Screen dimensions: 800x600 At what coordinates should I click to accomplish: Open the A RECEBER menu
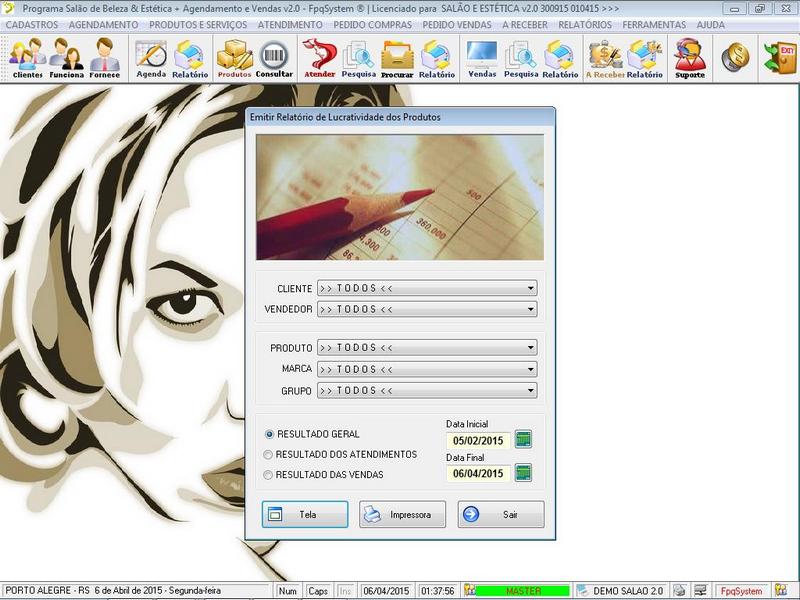click(524, 25)
